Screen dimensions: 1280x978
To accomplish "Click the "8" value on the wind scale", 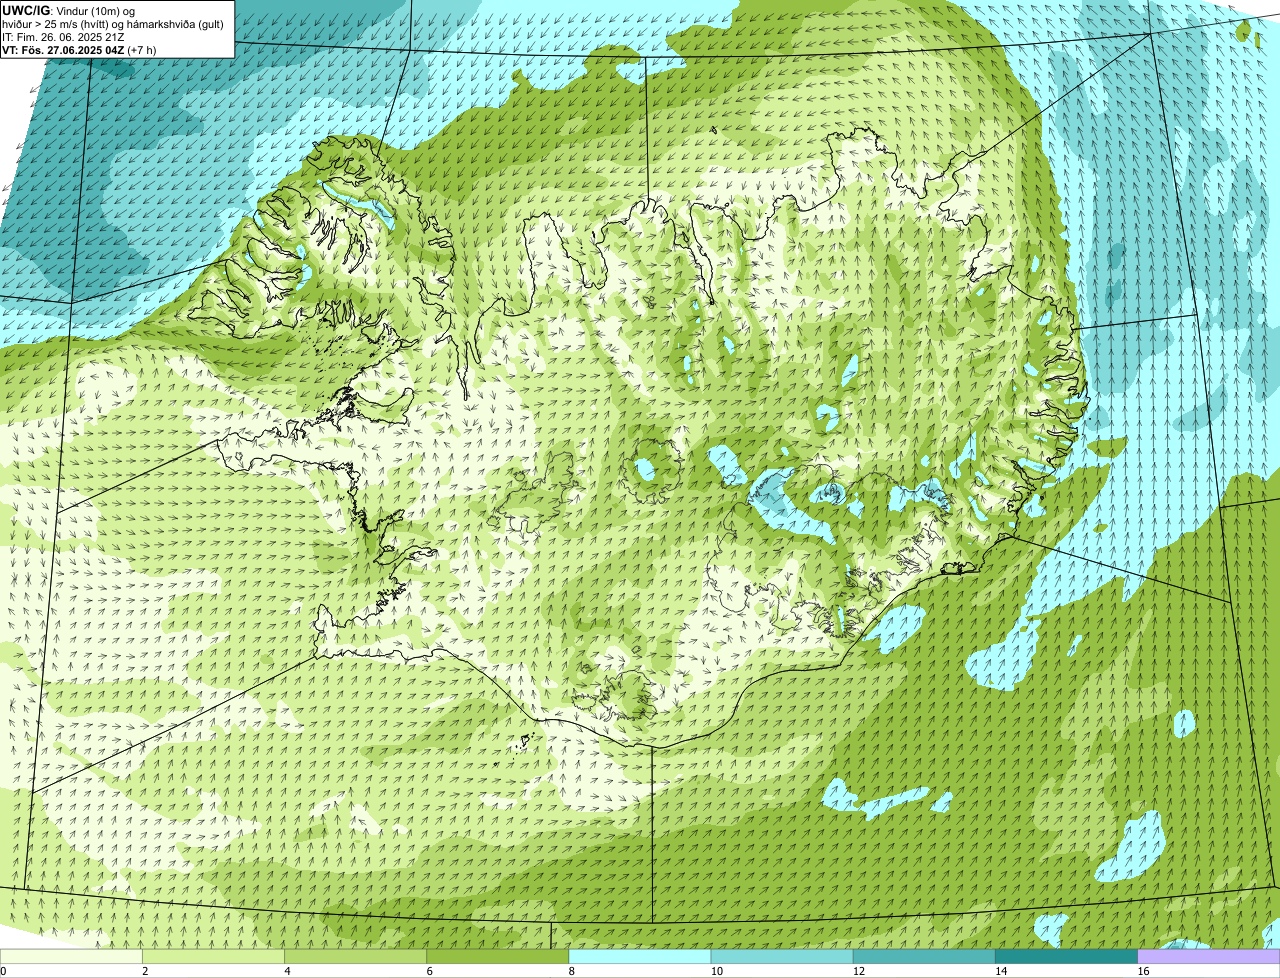I will (x=571, y=971).
